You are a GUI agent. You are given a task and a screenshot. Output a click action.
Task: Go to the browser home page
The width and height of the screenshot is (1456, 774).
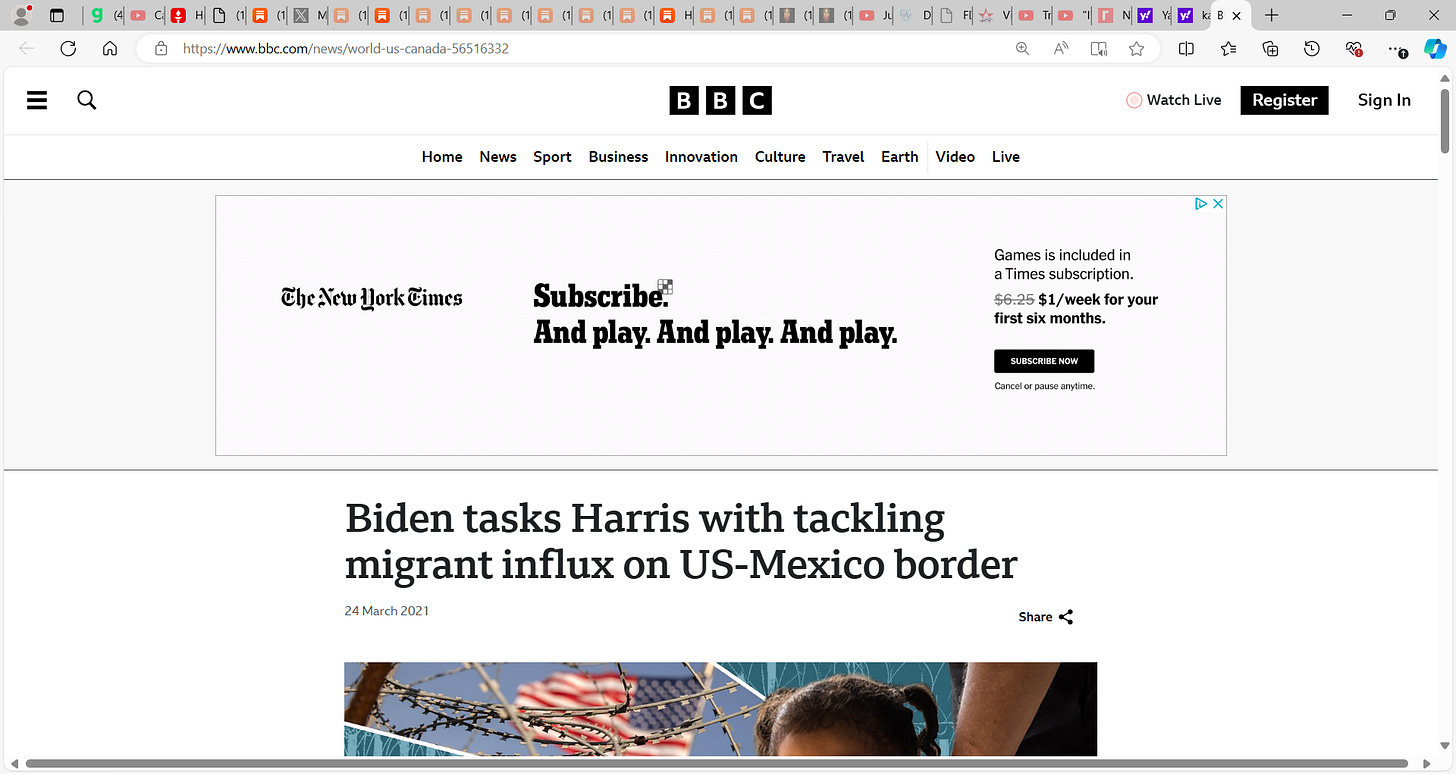click(x=110, y=48)
